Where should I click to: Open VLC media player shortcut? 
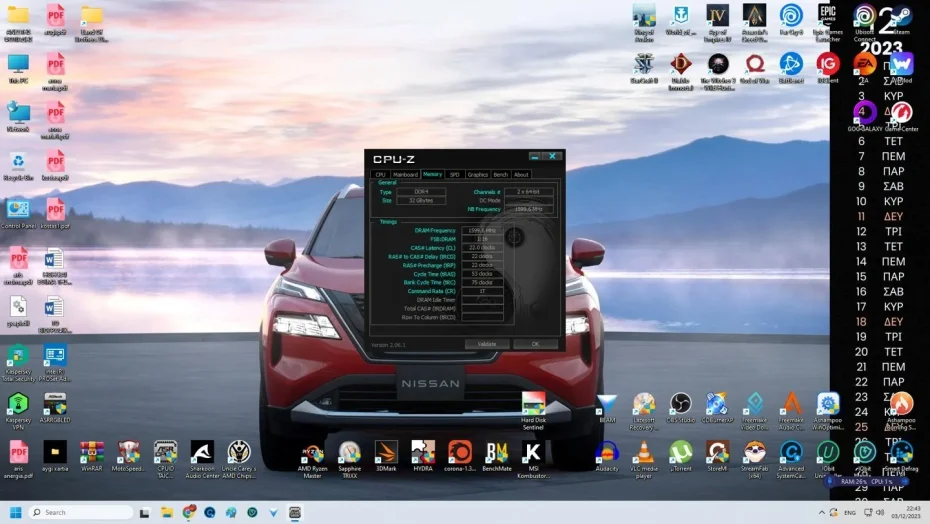(x=645, y=453)
